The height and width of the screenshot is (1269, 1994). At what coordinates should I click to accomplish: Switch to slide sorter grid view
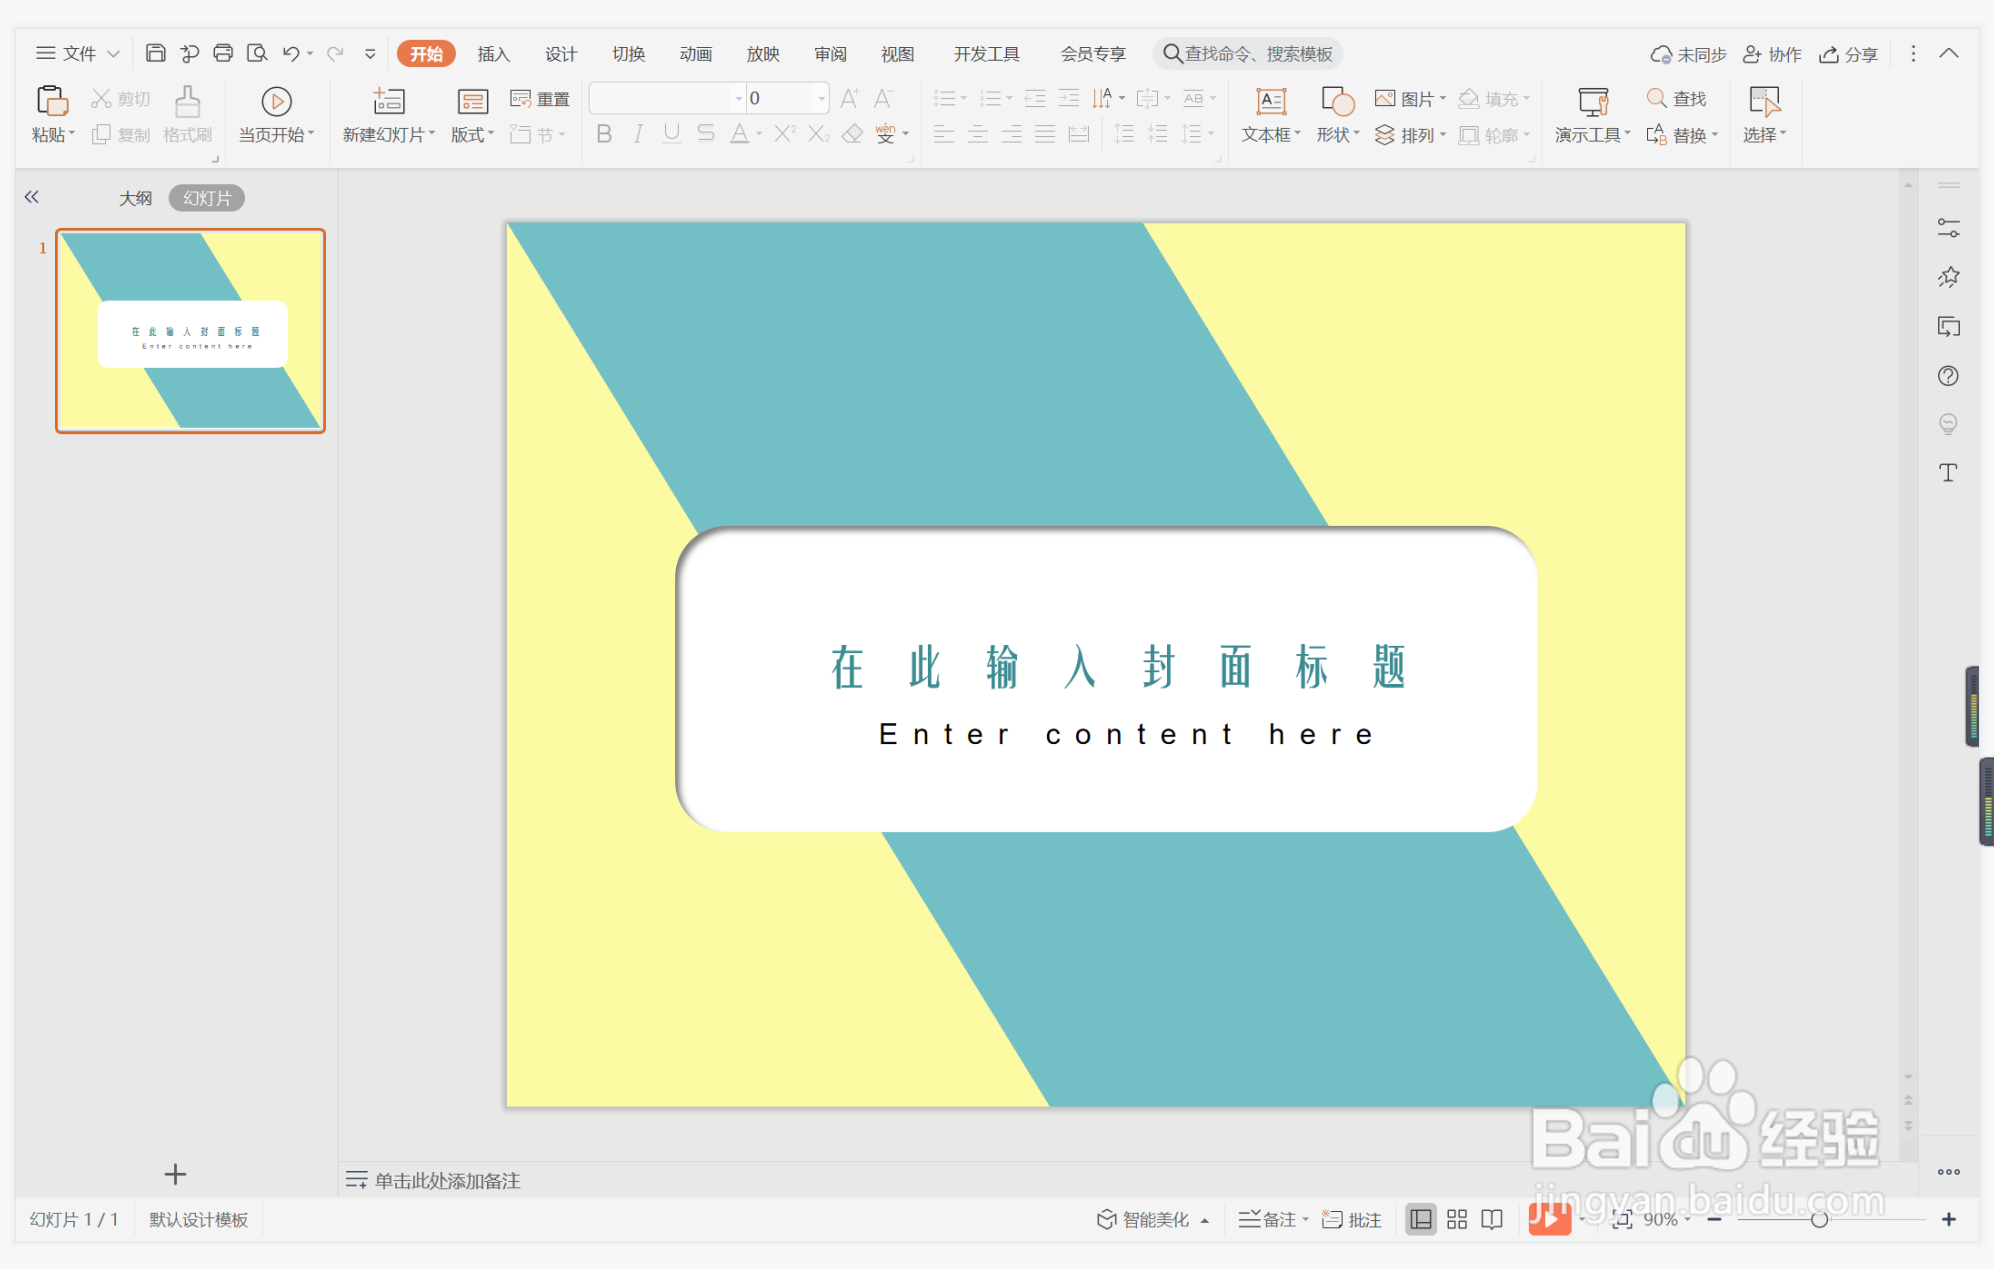[1457, 1219]
